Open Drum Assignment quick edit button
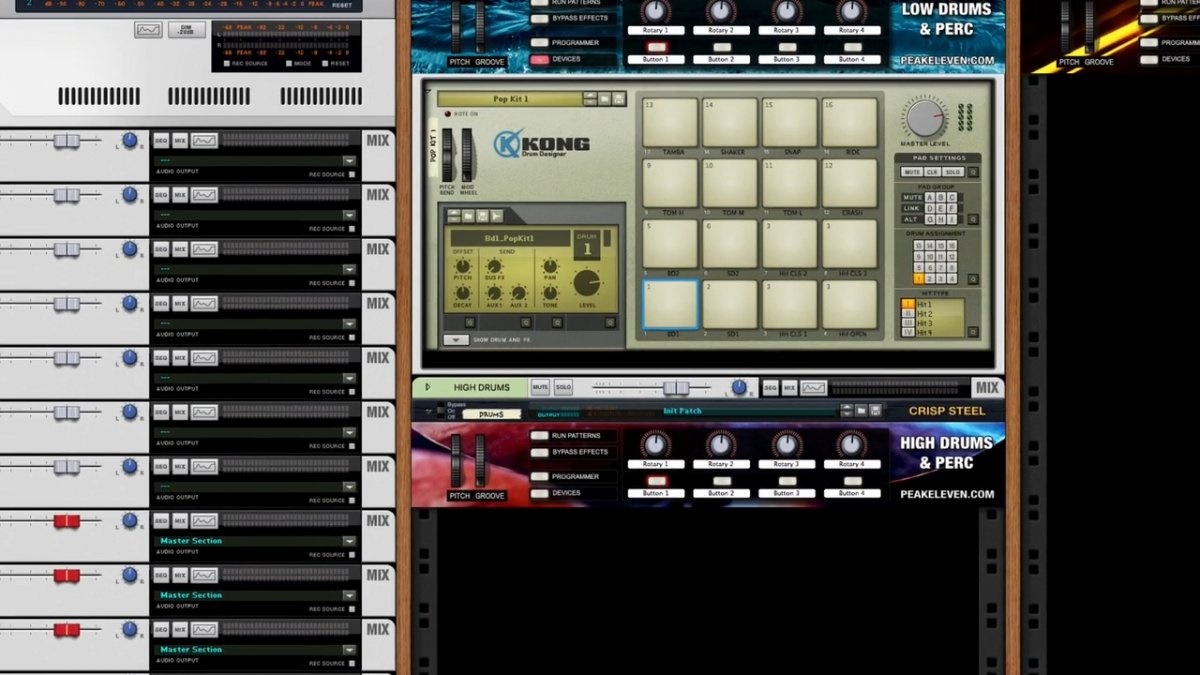The width and height of the screenshot is (1200, 675). [973, 279]
